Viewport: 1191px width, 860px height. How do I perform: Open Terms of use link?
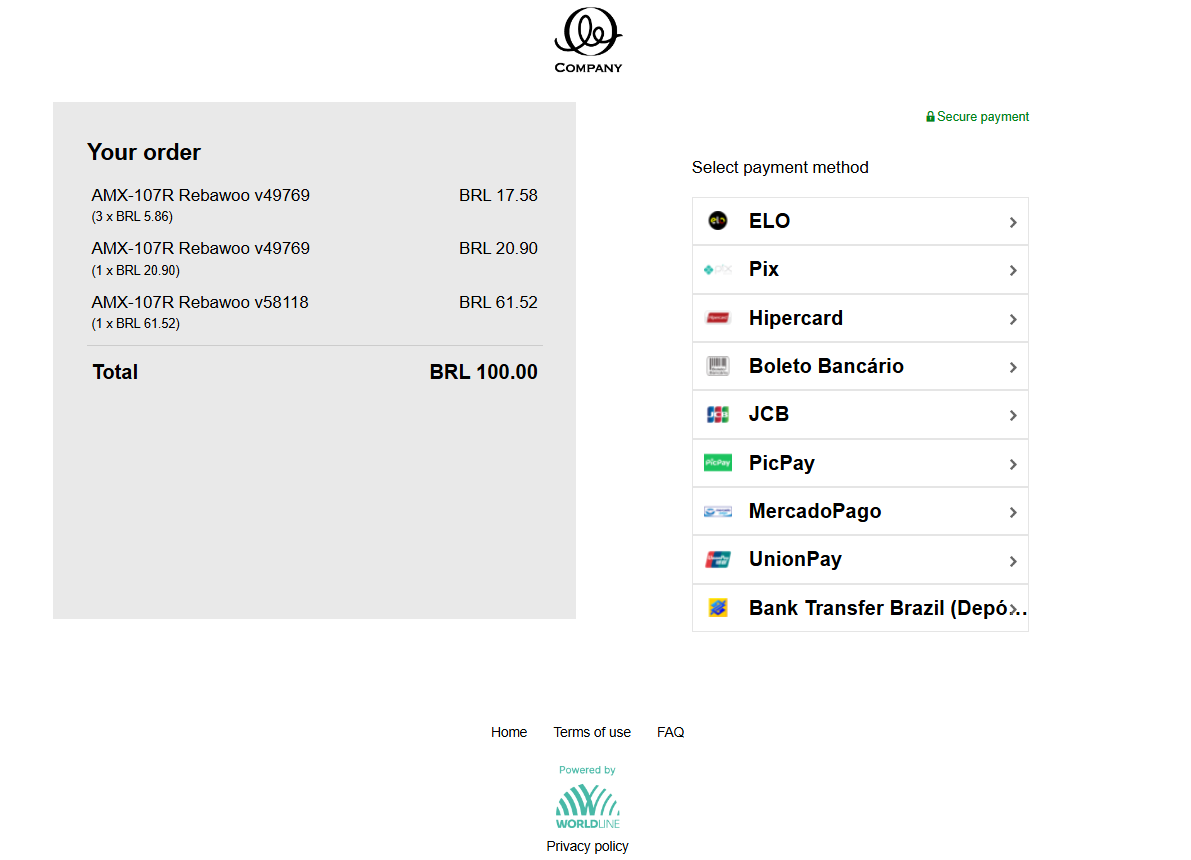coord(592,732)
